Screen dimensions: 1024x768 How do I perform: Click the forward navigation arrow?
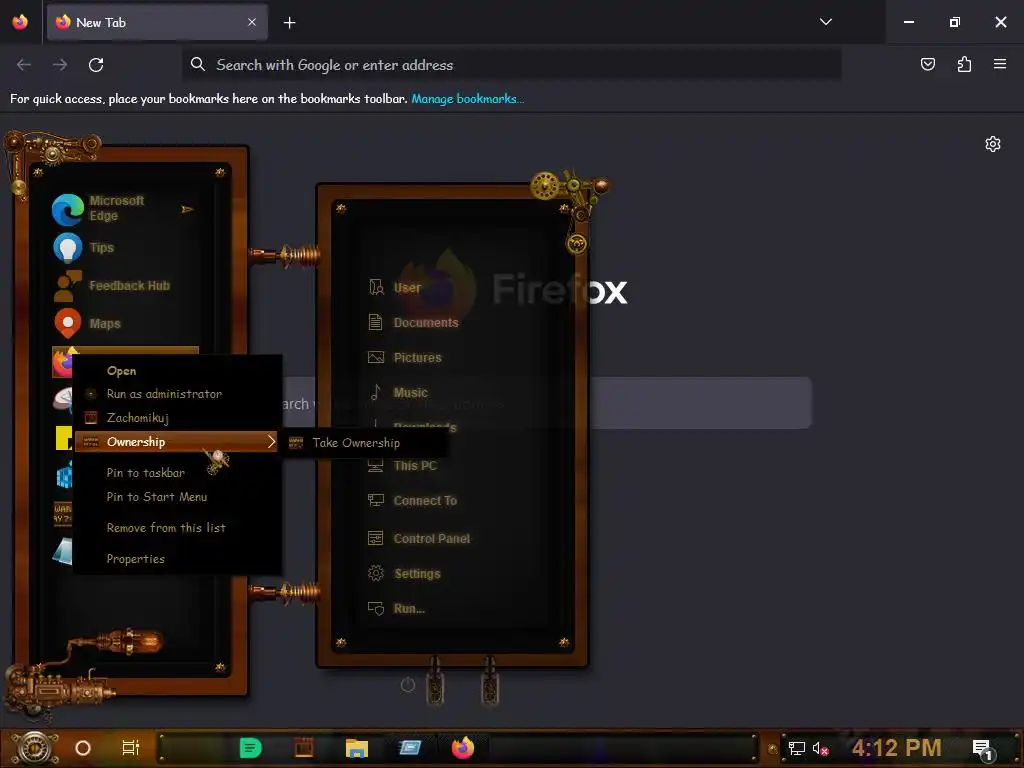point(60,65)
